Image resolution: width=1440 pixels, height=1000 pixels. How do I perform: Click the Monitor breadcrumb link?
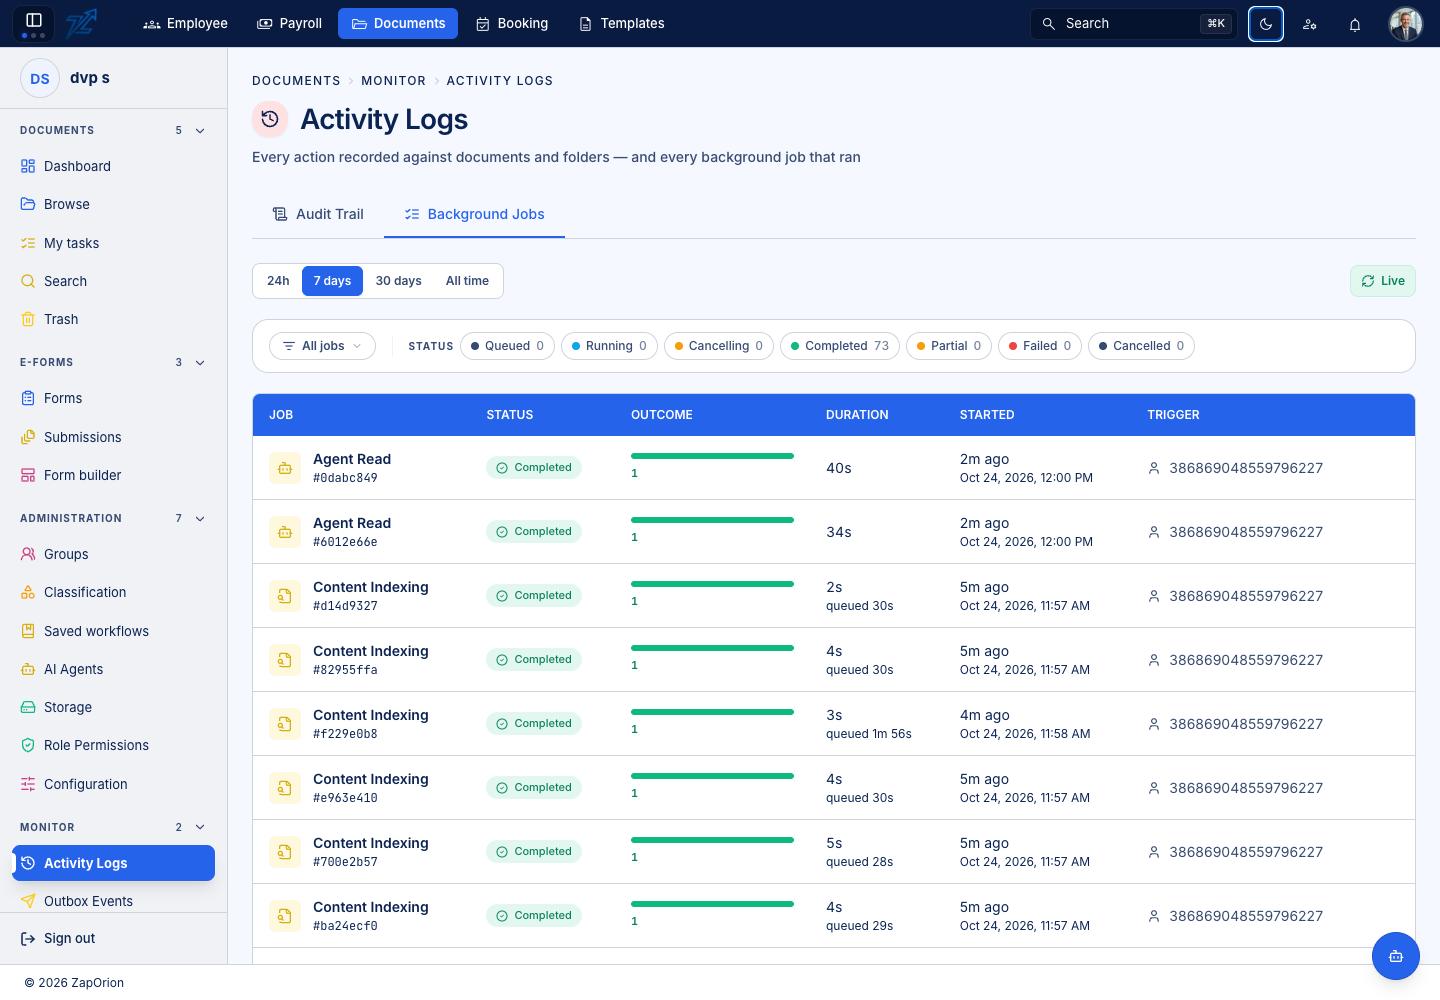(394, 81)
